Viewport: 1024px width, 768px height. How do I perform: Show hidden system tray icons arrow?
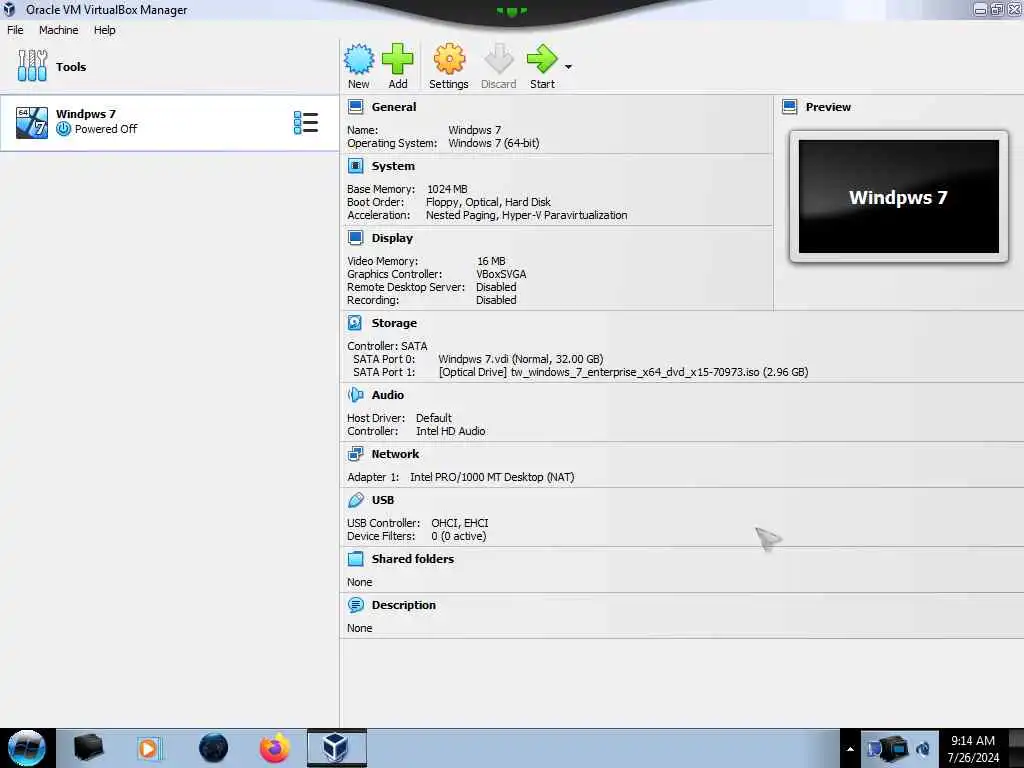click(850, 749)
